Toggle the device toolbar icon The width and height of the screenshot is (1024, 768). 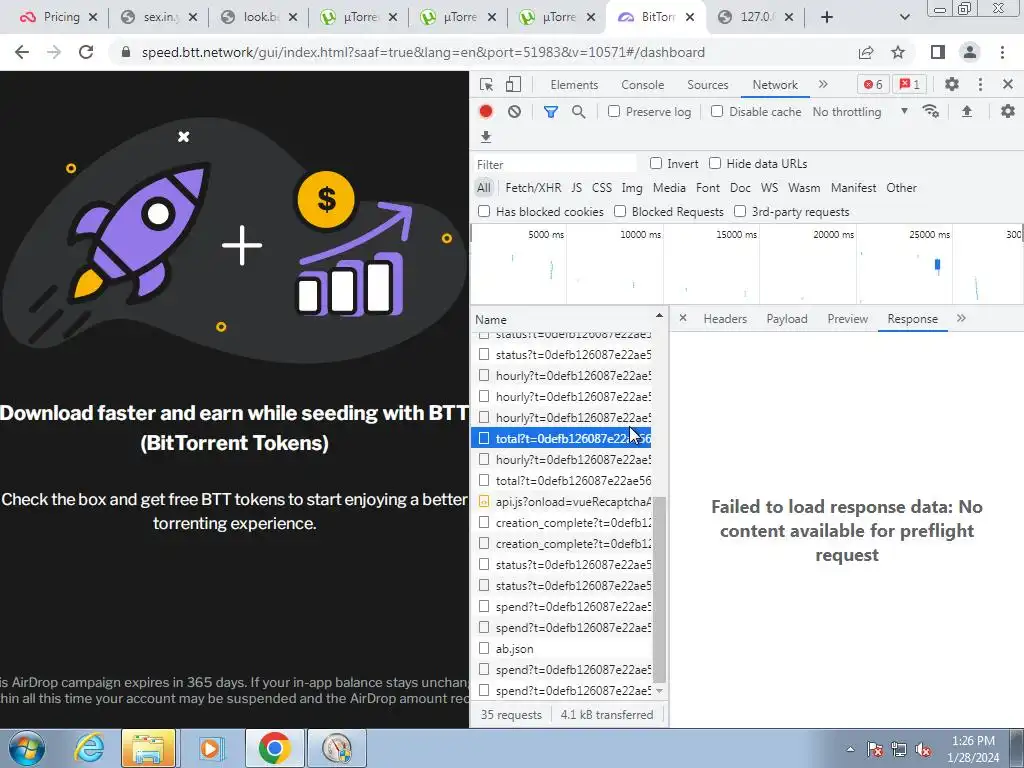tap(513, 85)
